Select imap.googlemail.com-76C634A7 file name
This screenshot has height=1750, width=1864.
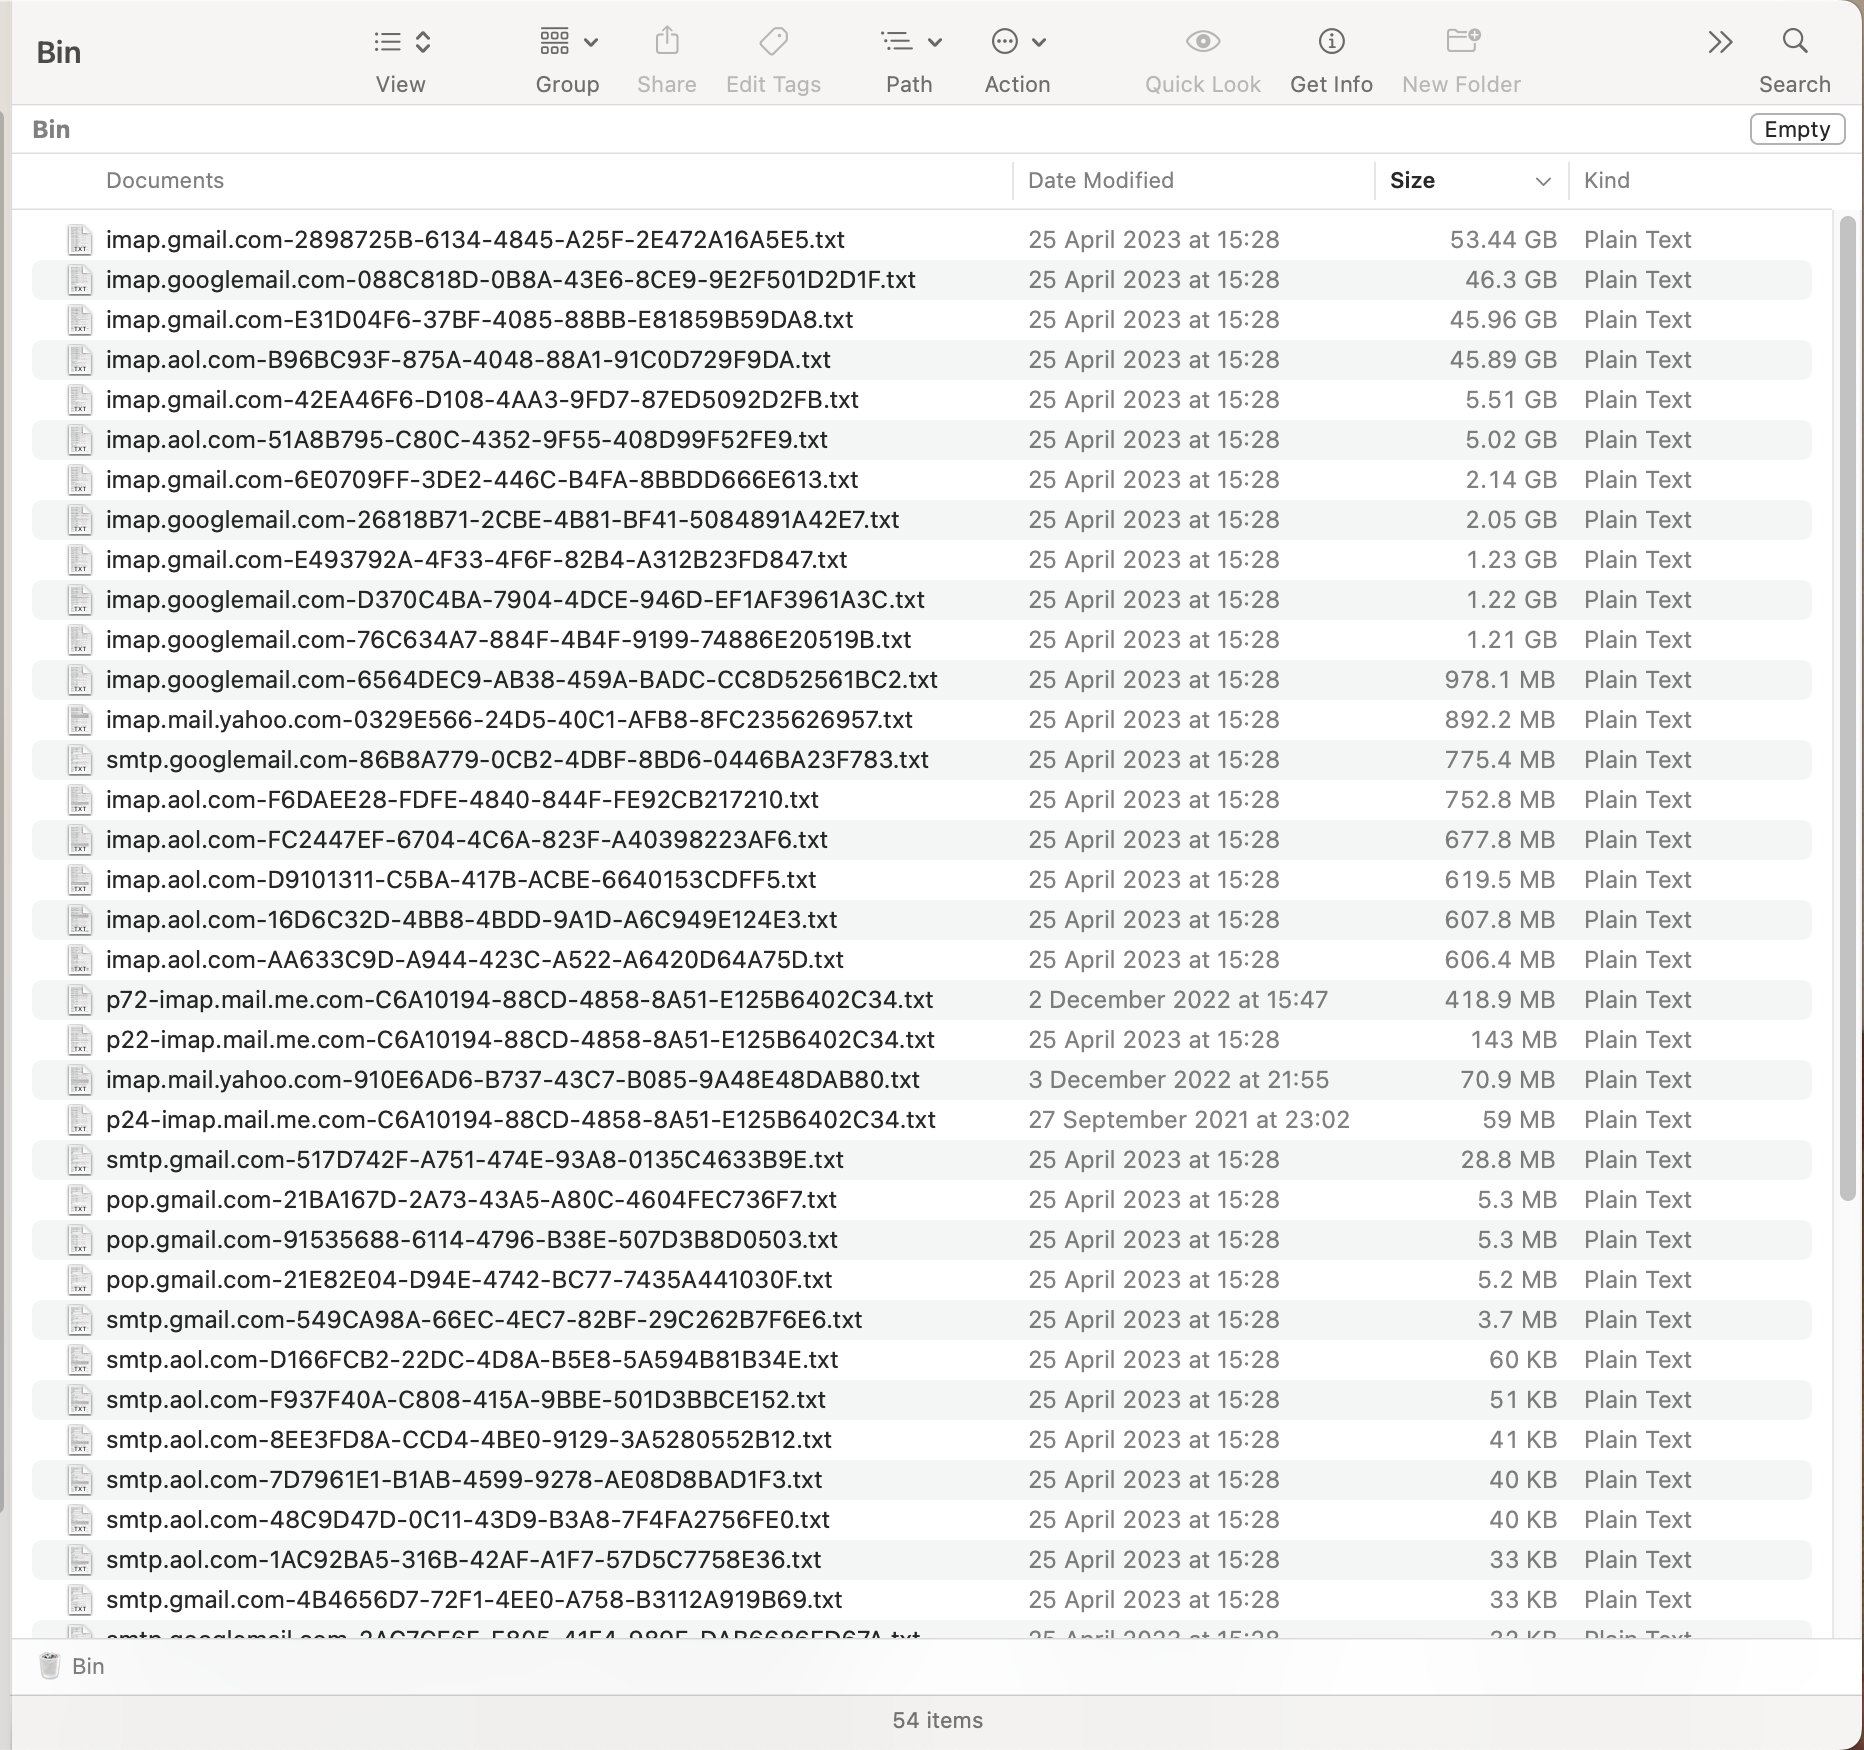click(x=508, y=640)
